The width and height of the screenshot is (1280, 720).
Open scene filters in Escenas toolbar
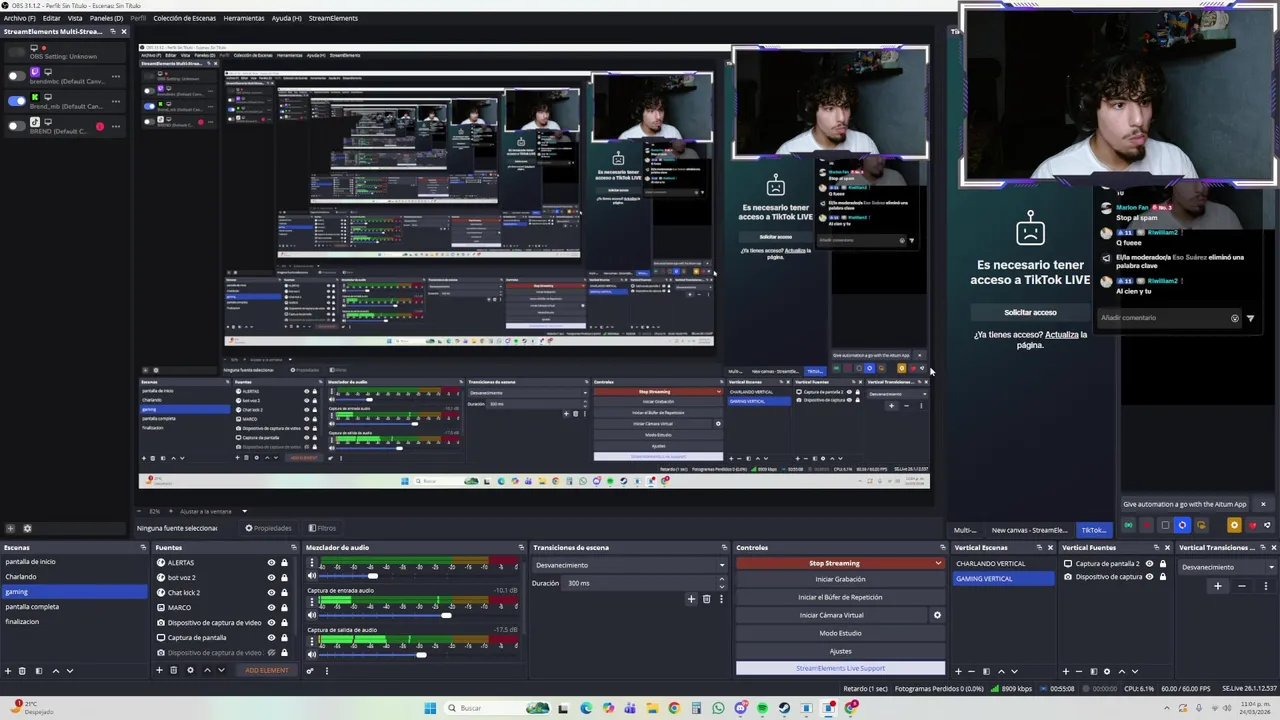pos(39,671)
